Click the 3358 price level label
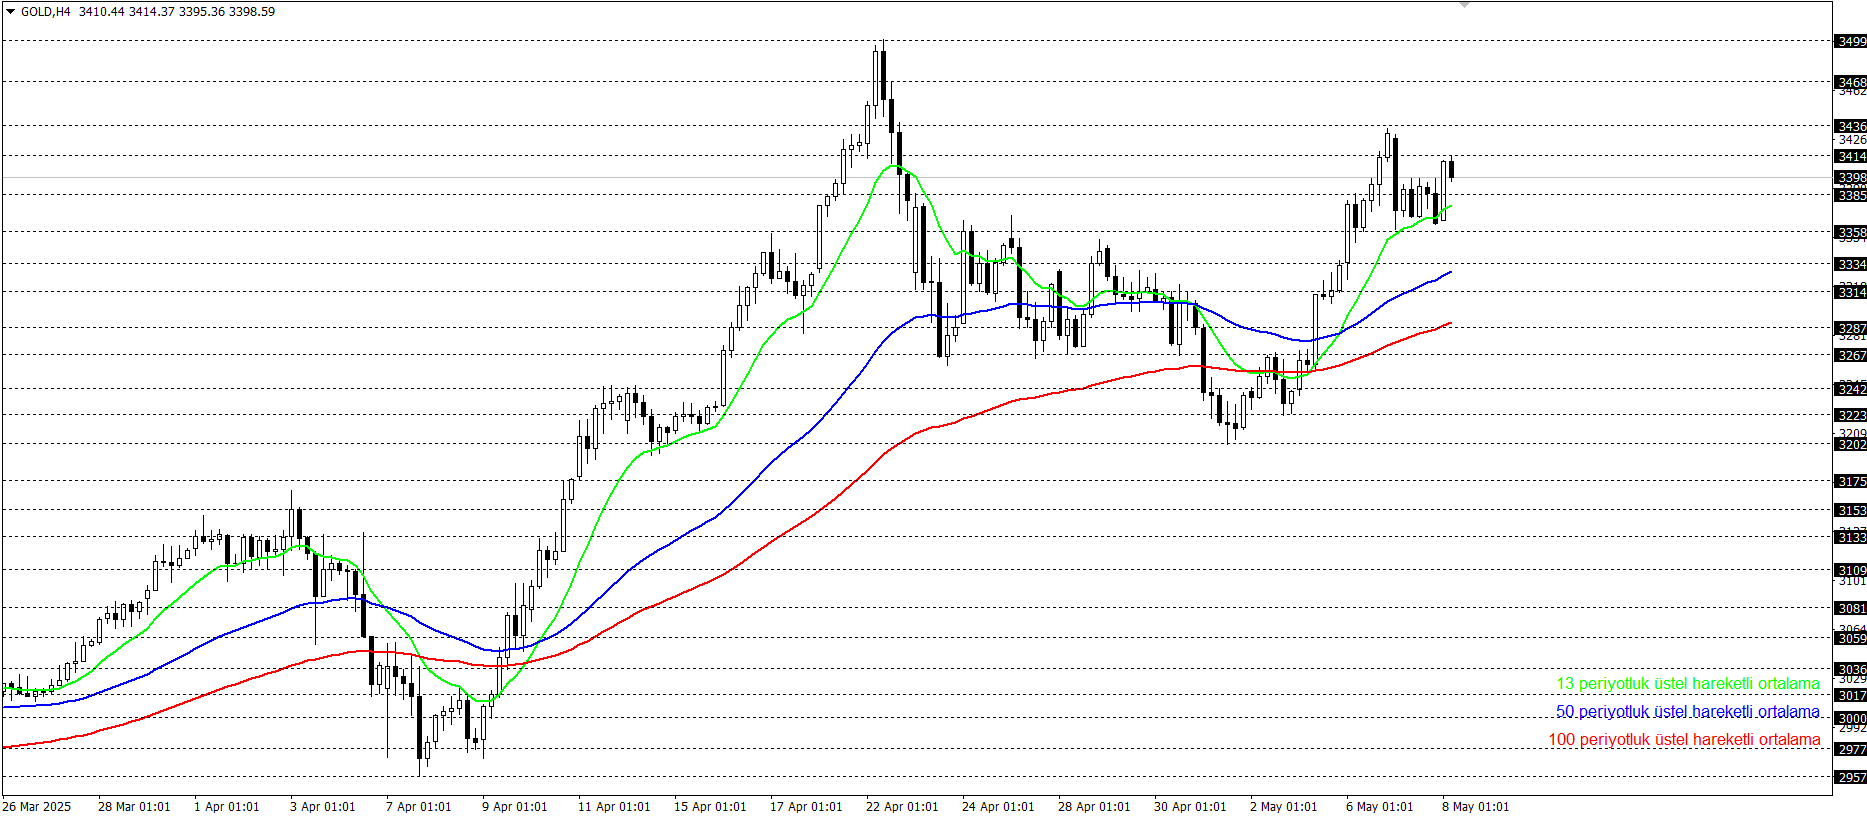The width and height of the screenshot is (1867, 818). click(1851, 232)
